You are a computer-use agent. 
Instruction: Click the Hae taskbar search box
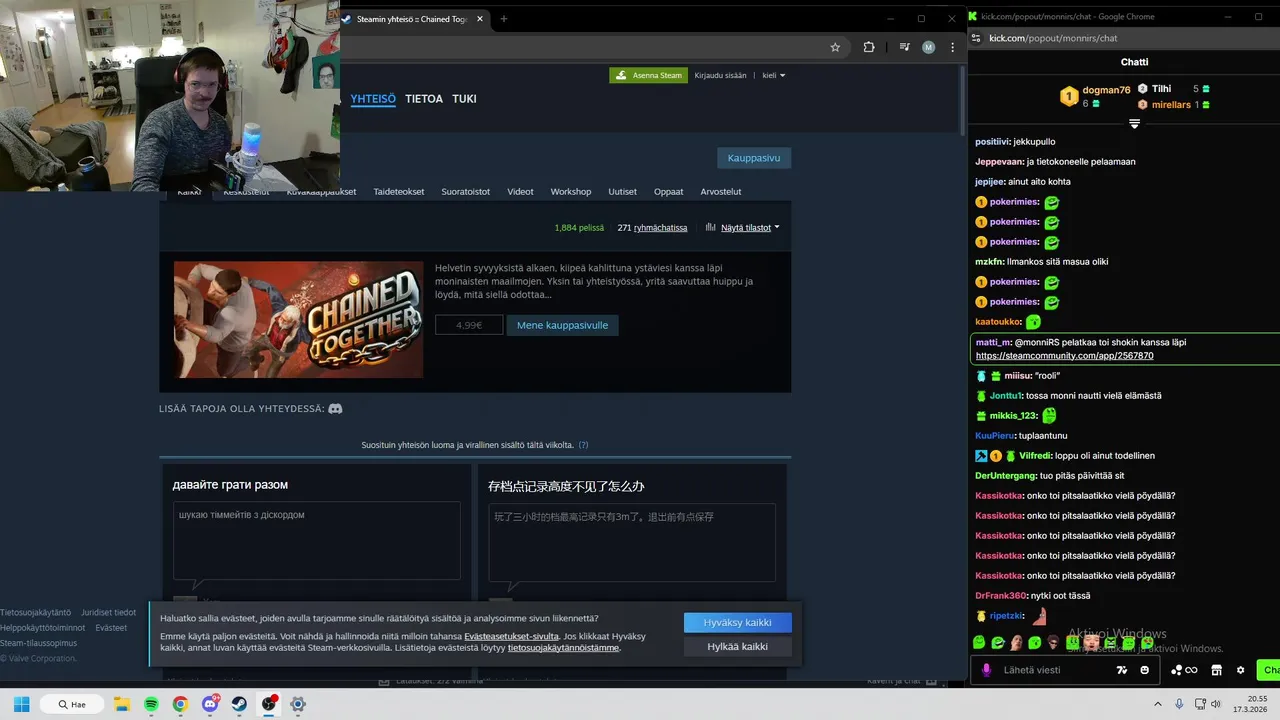(72, 704)
